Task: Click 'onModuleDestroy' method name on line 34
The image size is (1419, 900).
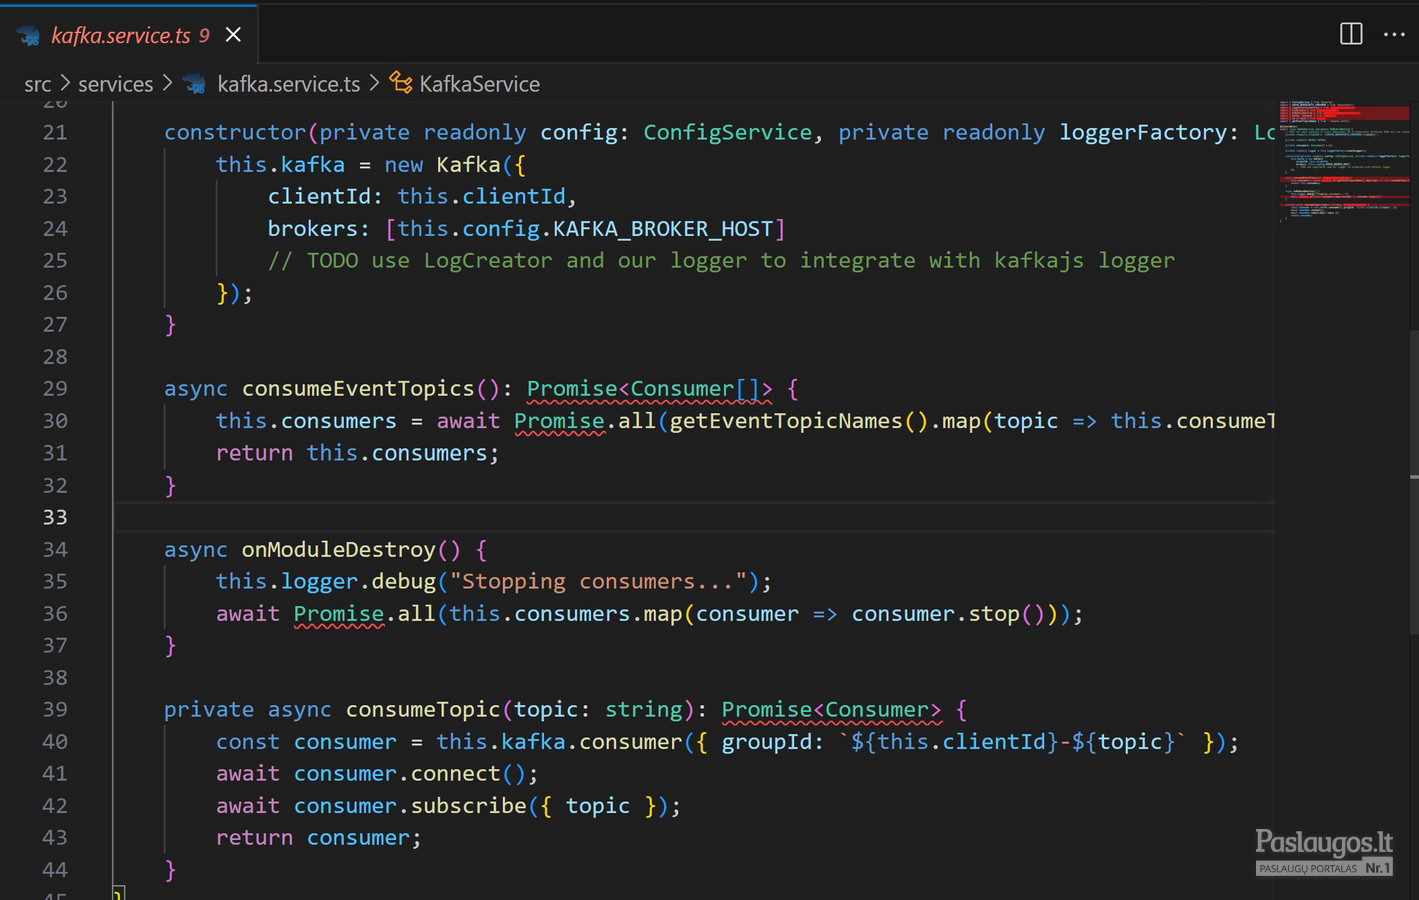Action: (338, 549)
